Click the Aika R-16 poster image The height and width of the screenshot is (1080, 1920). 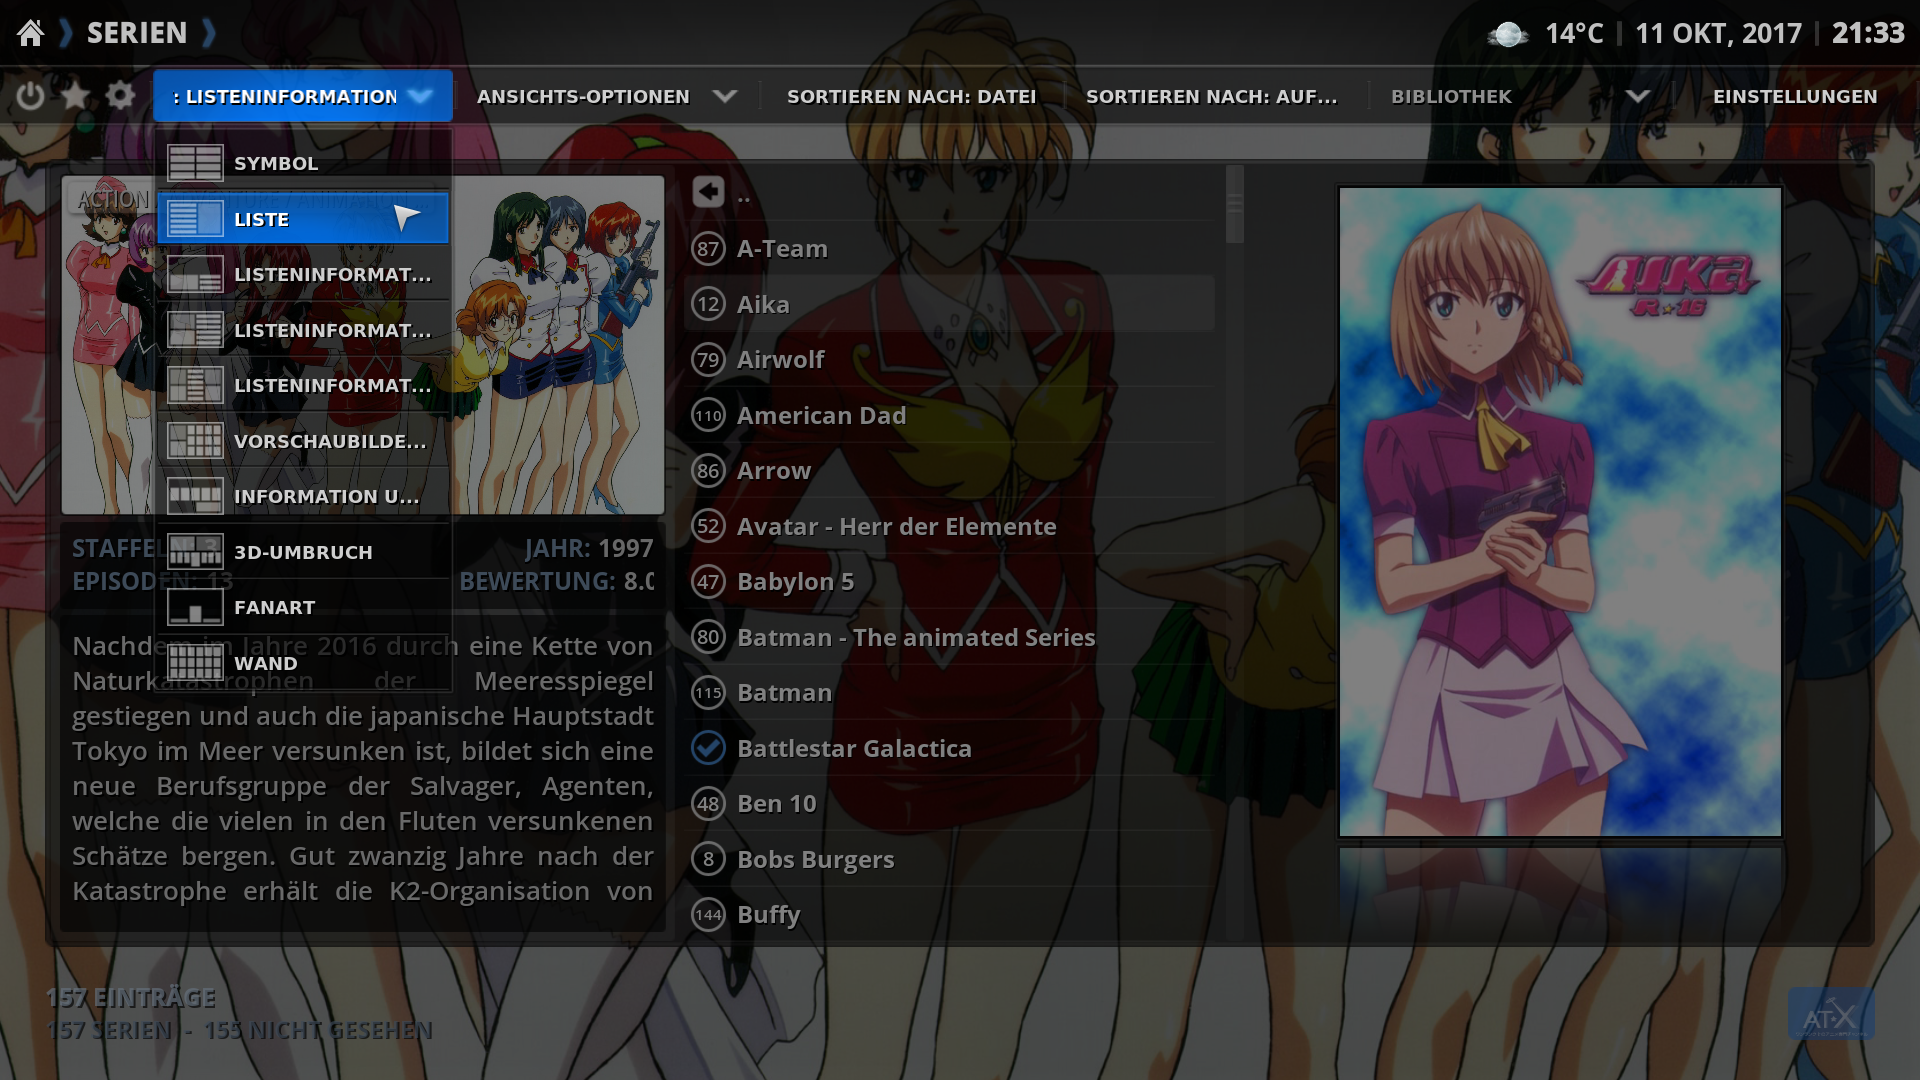pos(1560,512)
